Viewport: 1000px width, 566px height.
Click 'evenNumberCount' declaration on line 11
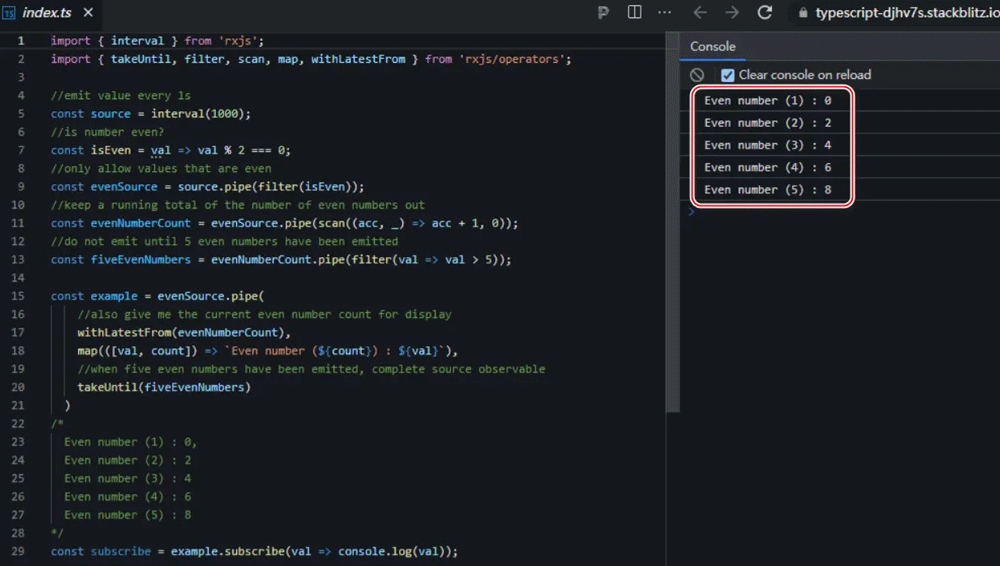click(x=140, y=223)
